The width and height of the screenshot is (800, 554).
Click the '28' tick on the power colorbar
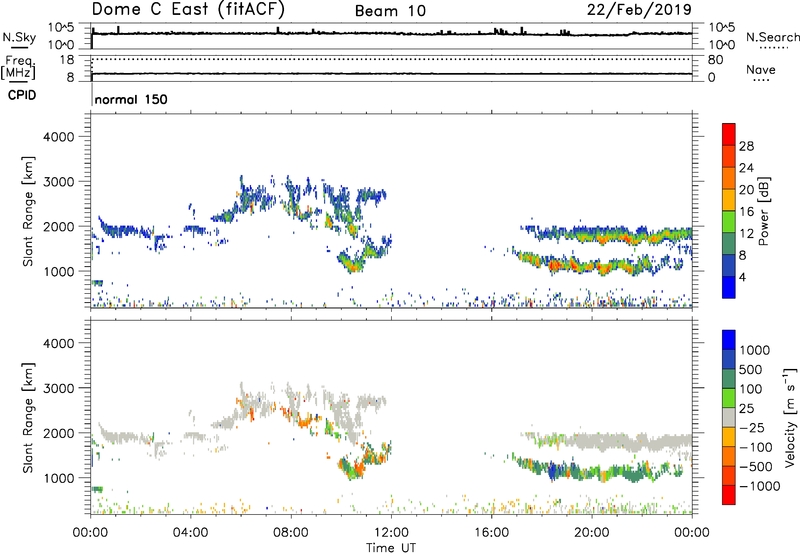(x=746, y=146)
